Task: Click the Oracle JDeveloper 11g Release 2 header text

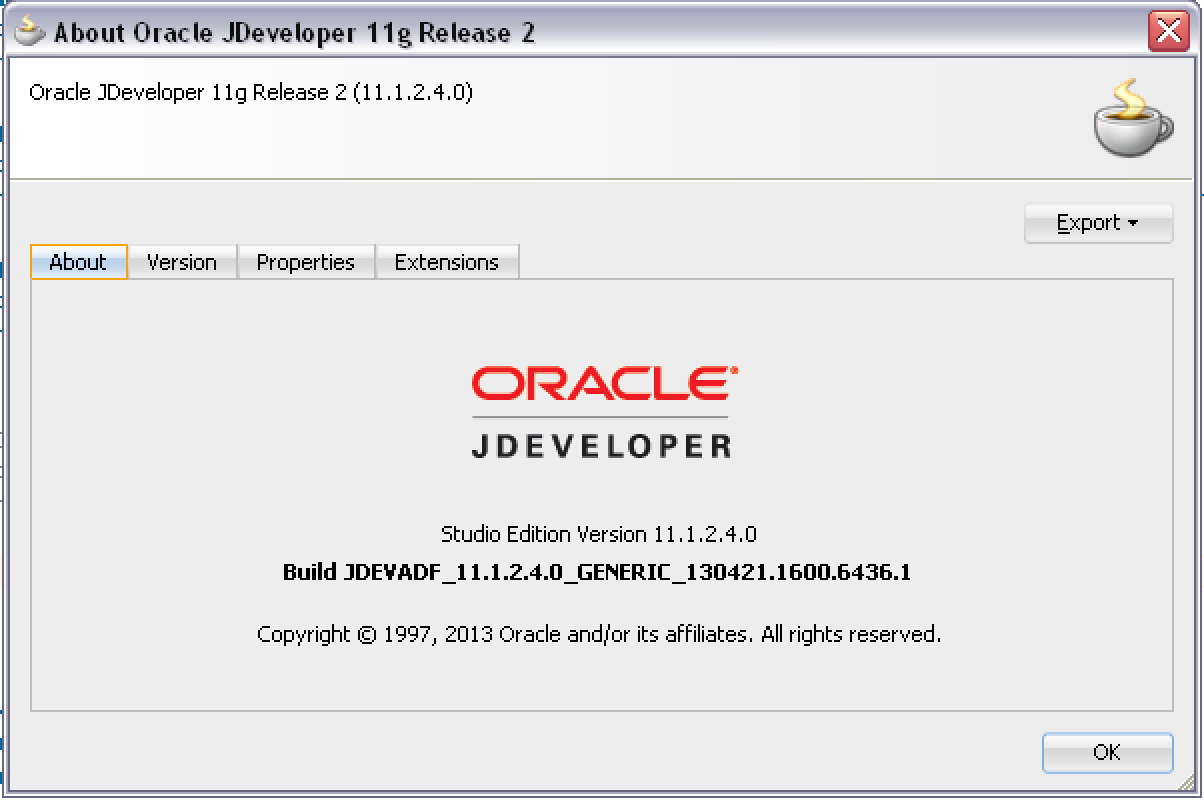Action: pos(251,93)
